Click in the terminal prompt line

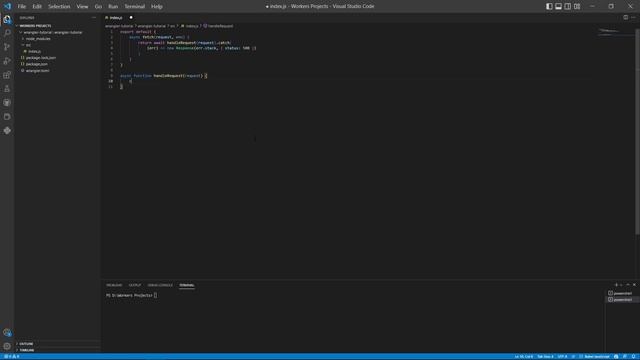131,295
